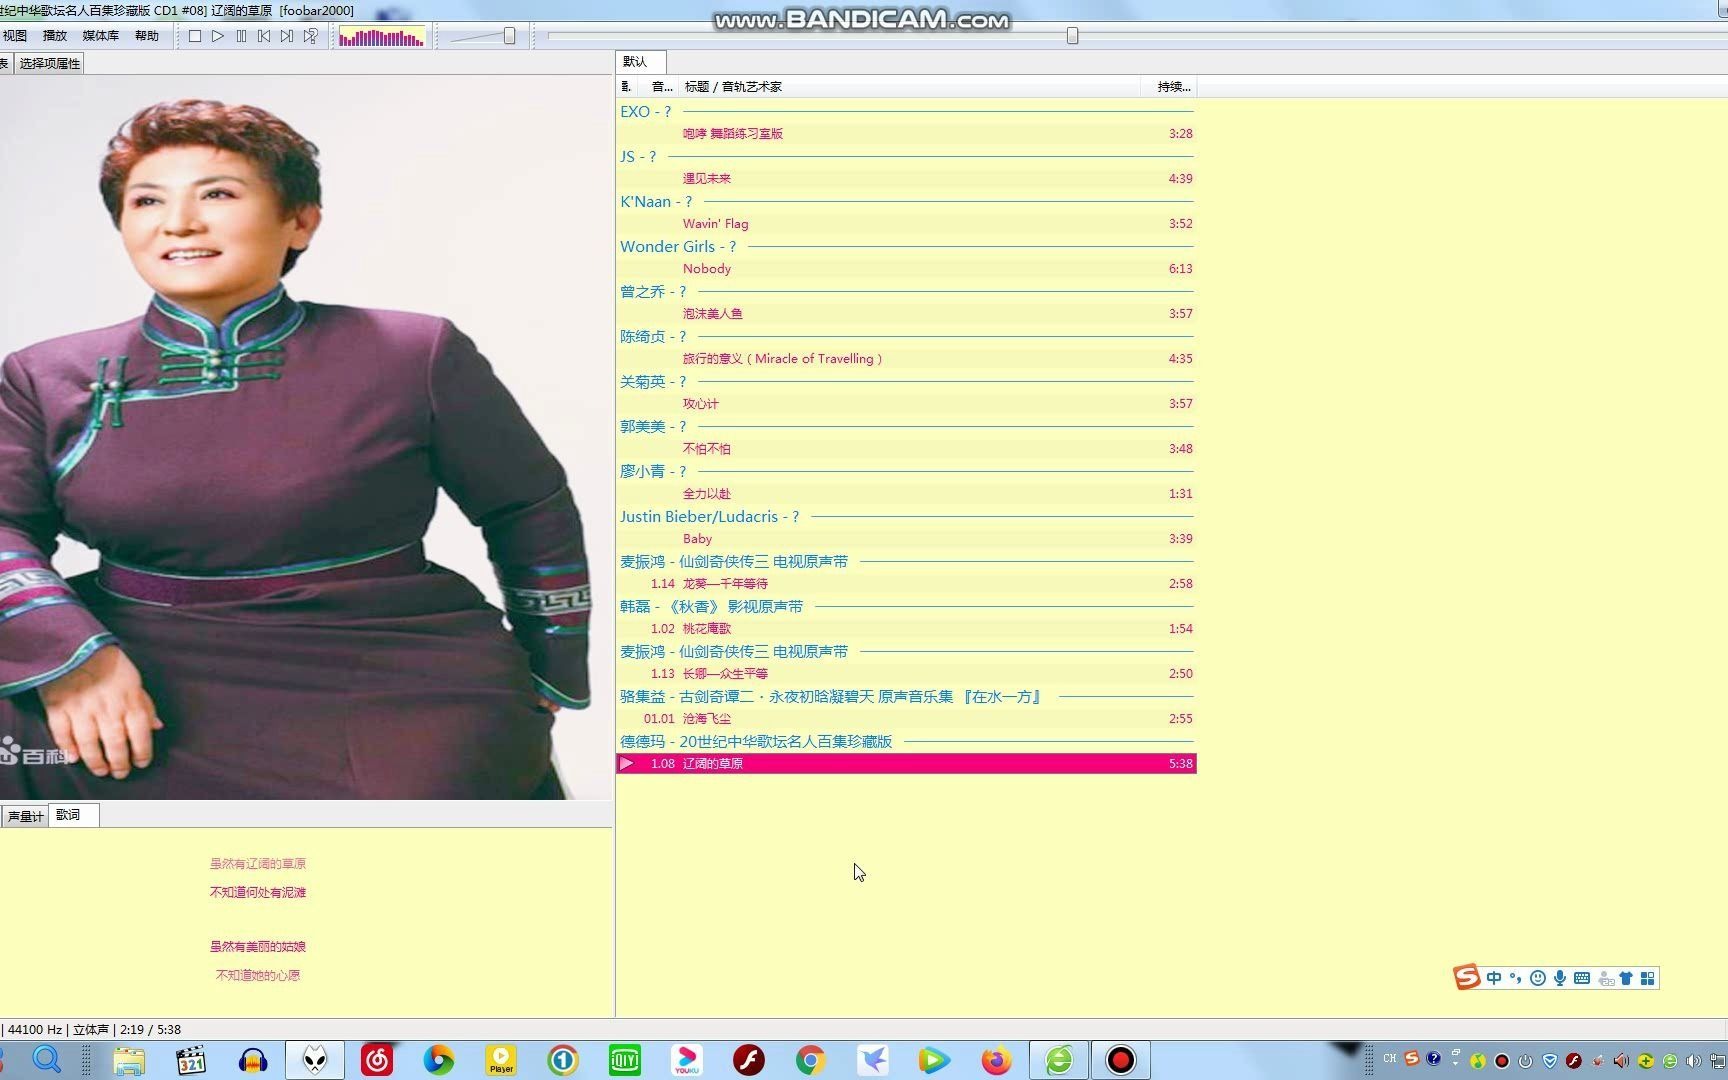Viewport: 1728px width, 1080px height.
Task: Click the Sogou IME S logo icon
Action: (x=1467, y=977)
